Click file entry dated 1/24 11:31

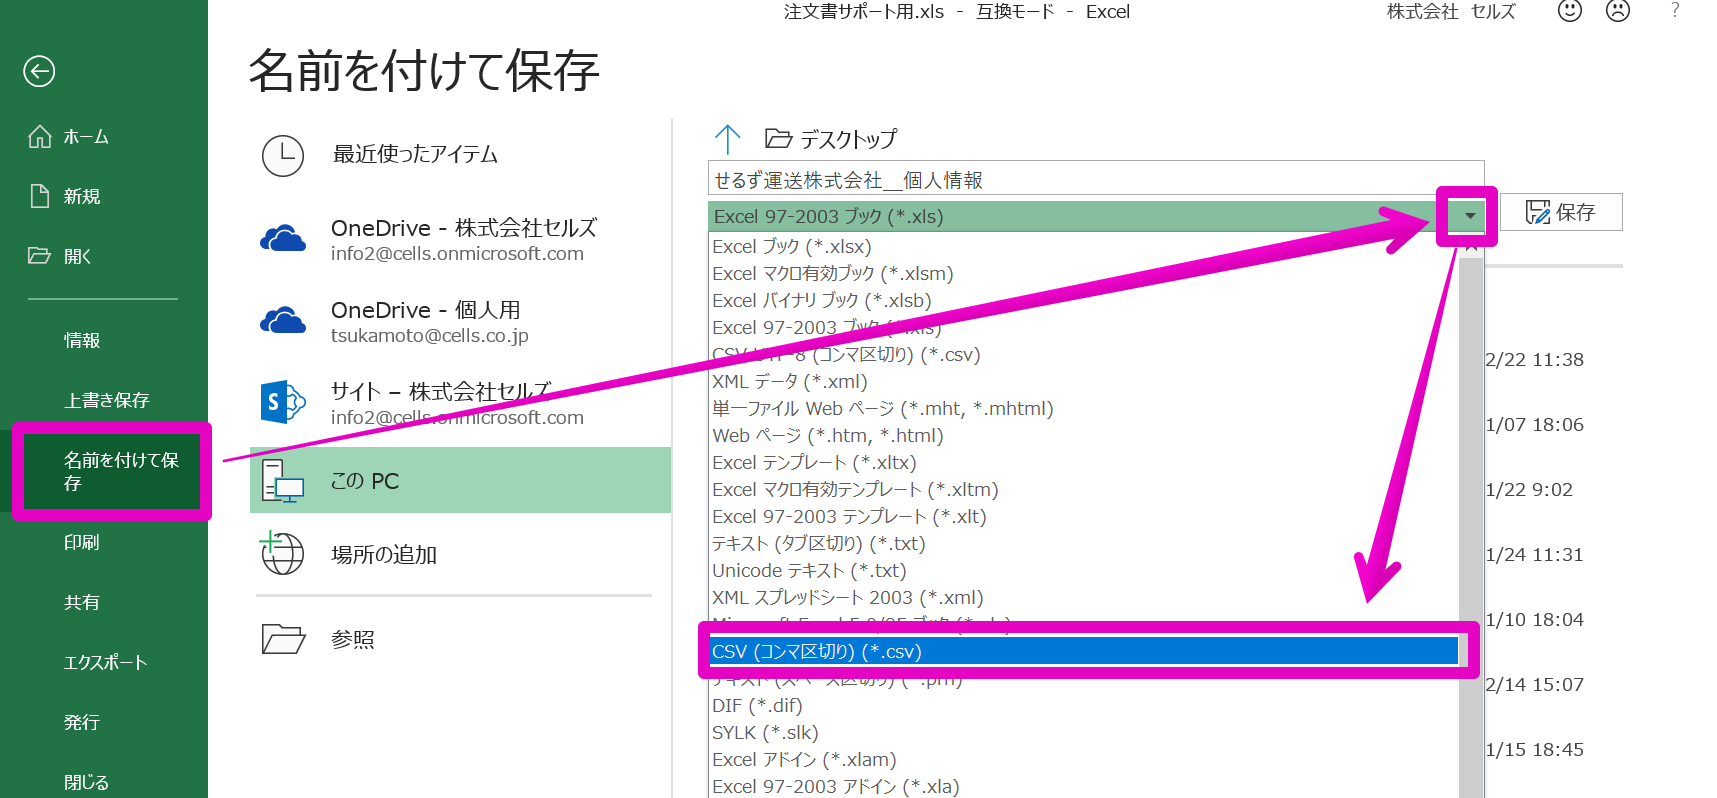pyautogui.click(x=1535, y=555)
